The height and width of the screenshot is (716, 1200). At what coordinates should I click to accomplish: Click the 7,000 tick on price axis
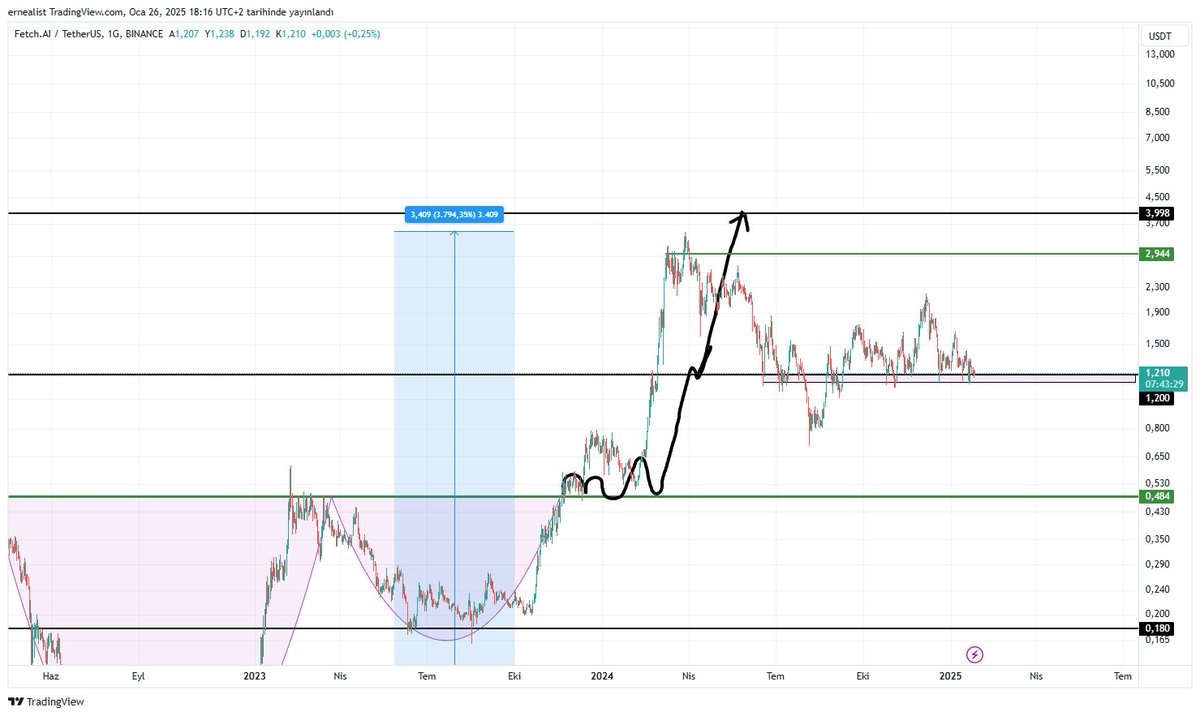1159,137
